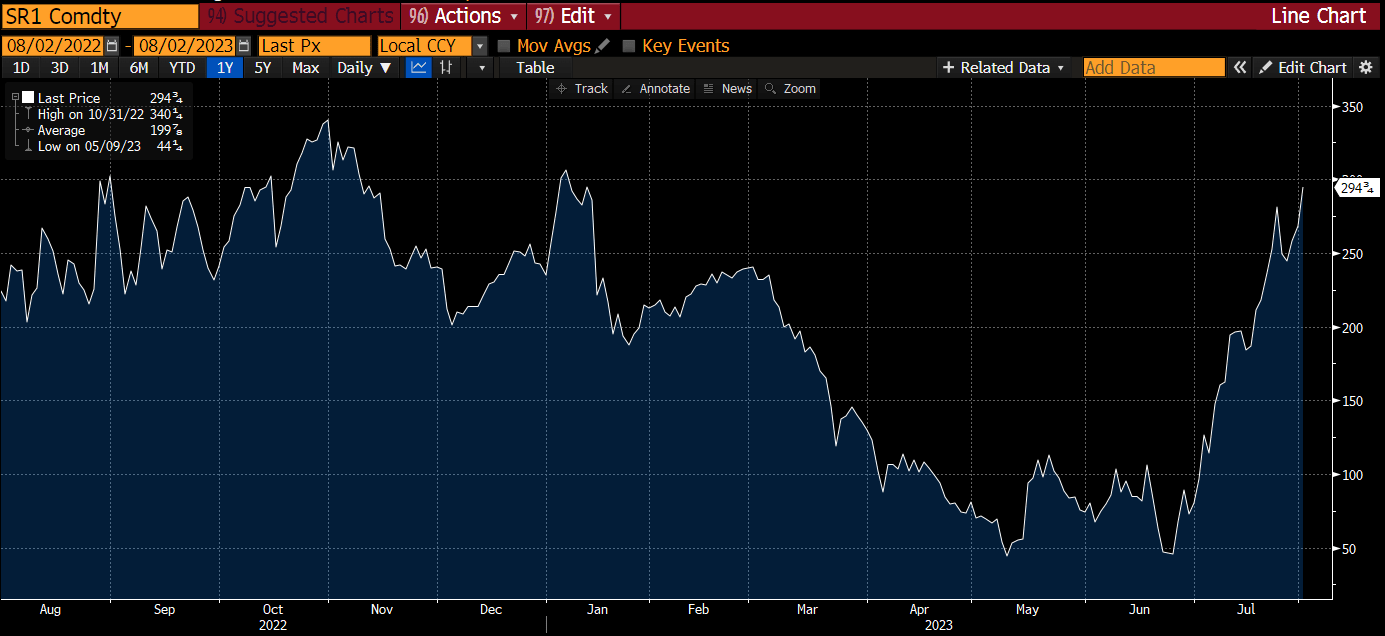1385x636 pixels.
Task: Select the line chart type icon
Action: 418,67
